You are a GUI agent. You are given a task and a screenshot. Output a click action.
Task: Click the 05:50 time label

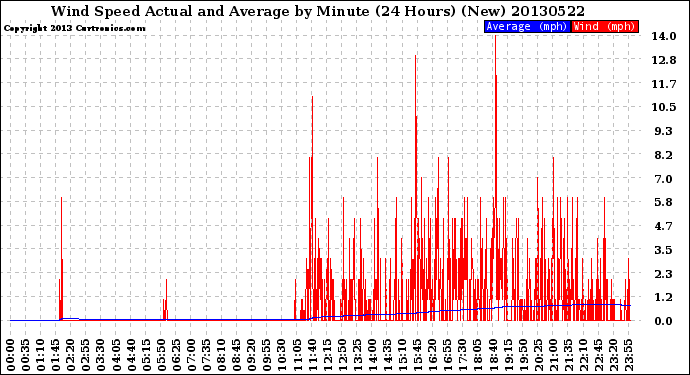click(161, 355)
